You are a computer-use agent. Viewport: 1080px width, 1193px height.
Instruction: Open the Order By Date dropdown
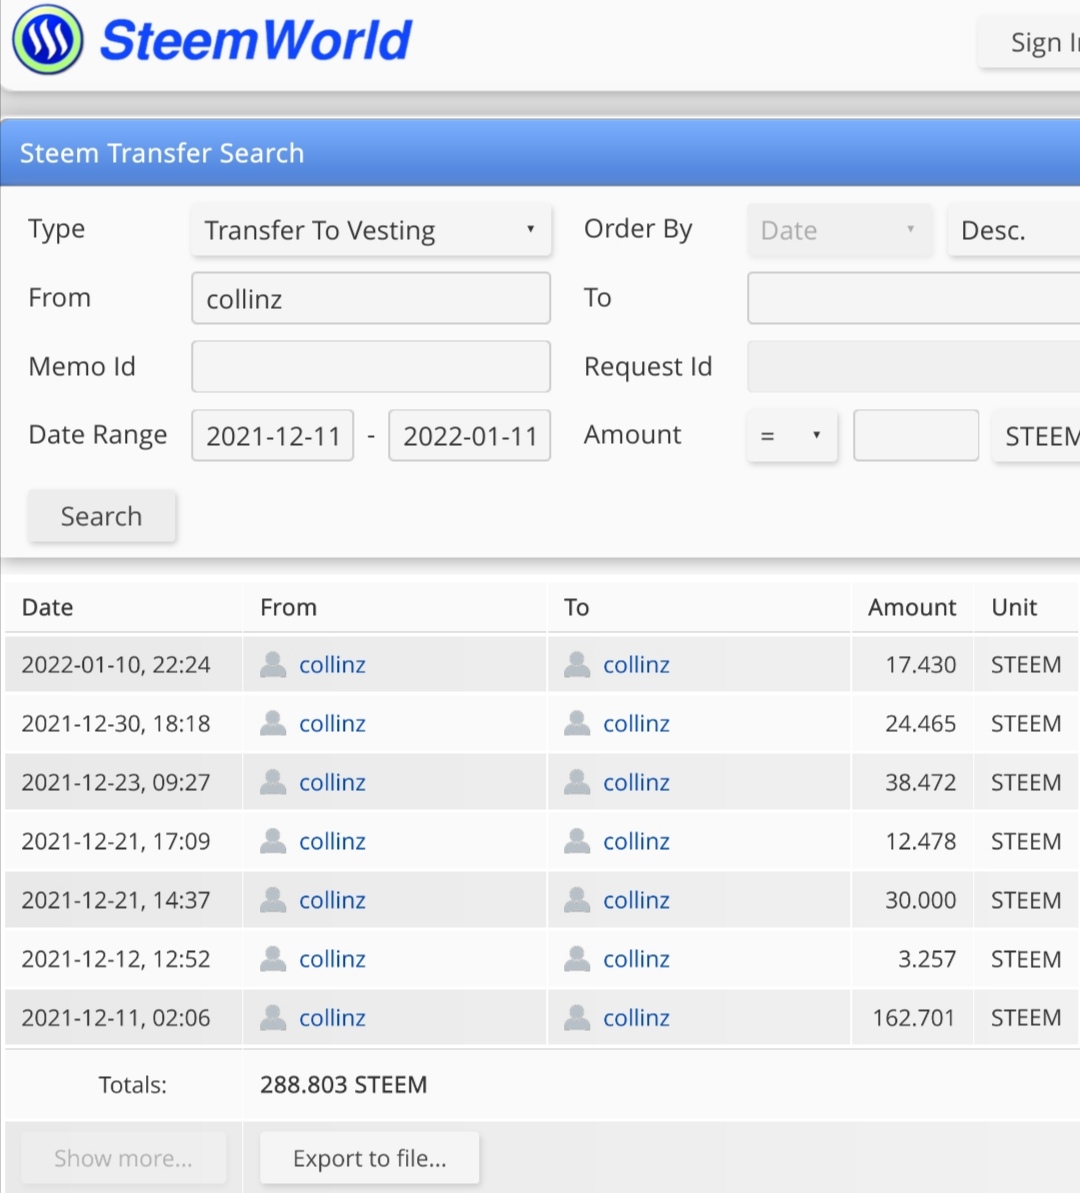pyautogui.click(x=839, y=230)
